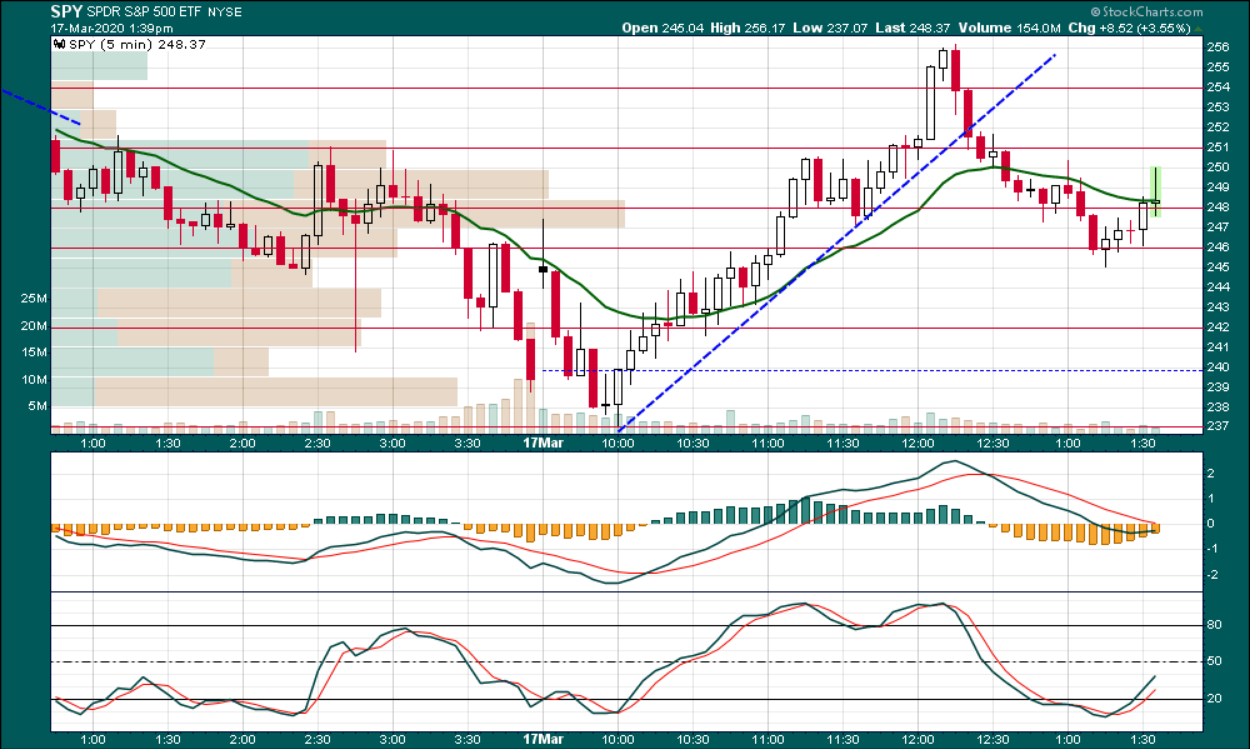The image size is (1250, 749).
Task: Click the 15M volume scale label
Action: coord(34,352)
